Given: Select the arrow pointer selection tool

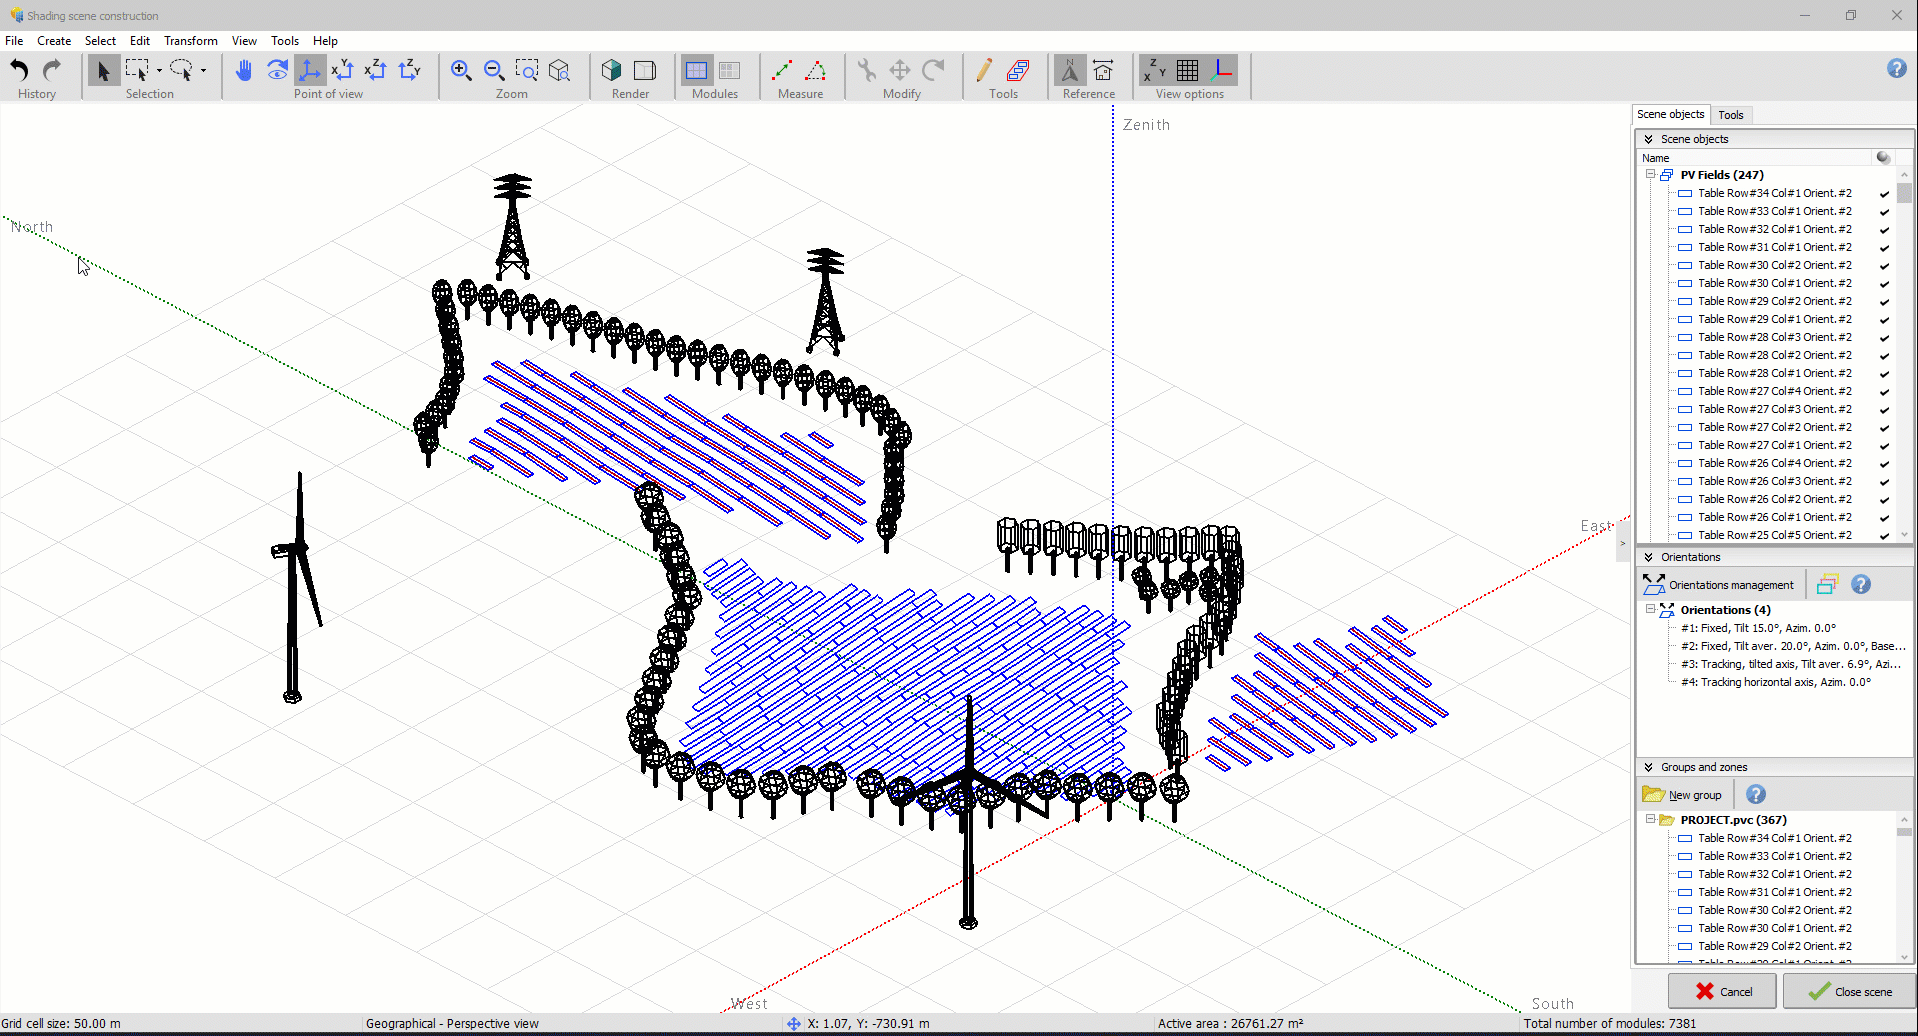Looking at the screenshot, I should 103,70.
